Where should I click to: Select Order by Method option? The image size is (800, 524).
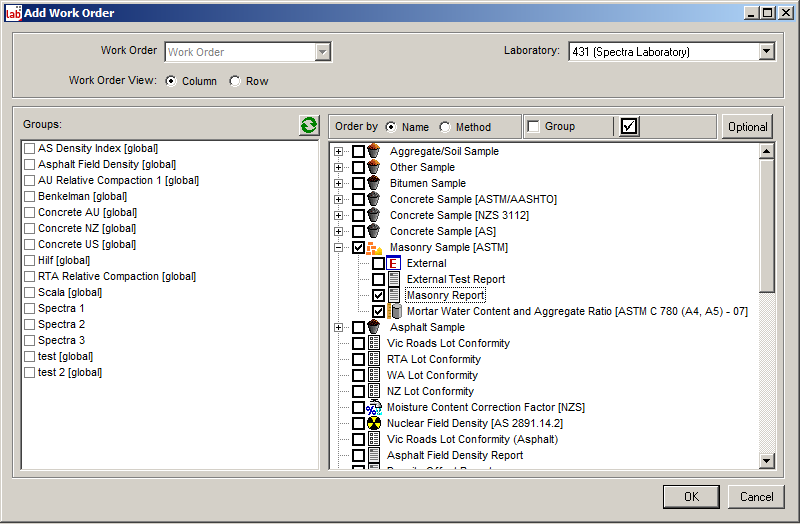click(x=445, y=127)
